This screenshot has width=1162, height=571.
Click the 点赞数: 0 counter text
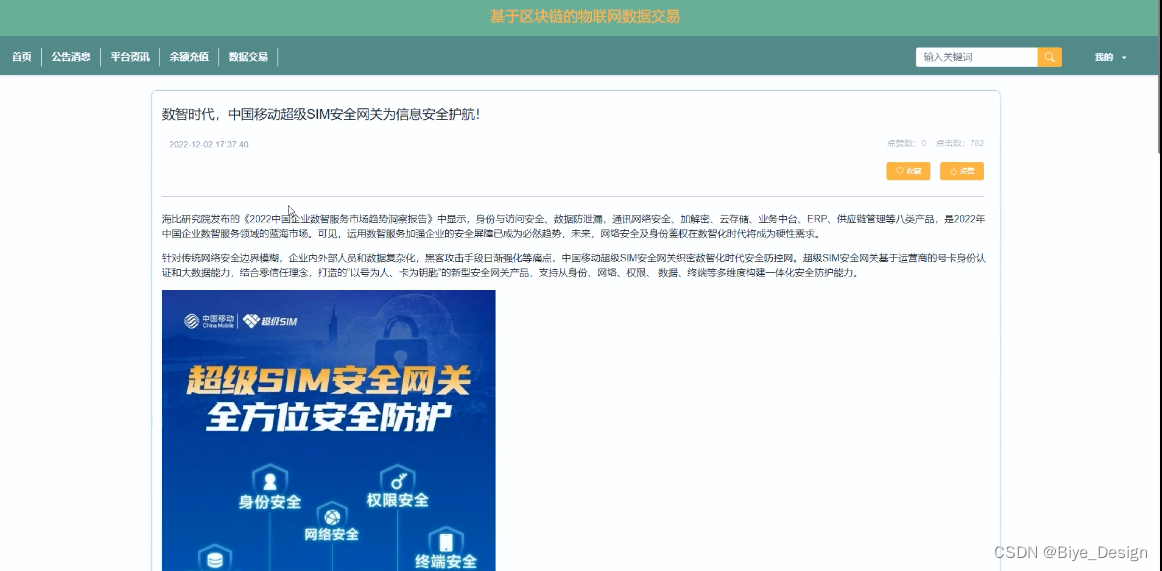point(906,144)
